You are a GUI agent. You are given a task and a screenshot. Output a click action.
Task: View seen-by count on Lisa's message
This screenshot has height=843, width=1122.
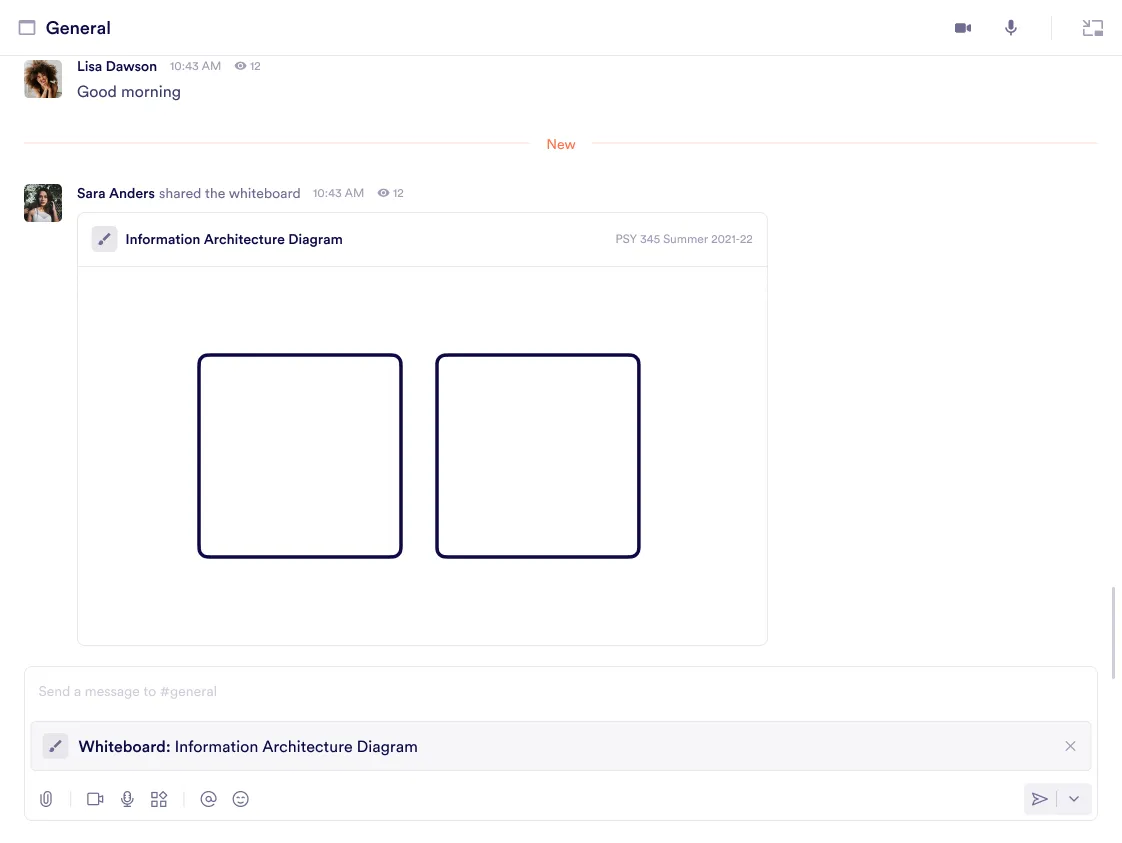click(x=247, y=66)
